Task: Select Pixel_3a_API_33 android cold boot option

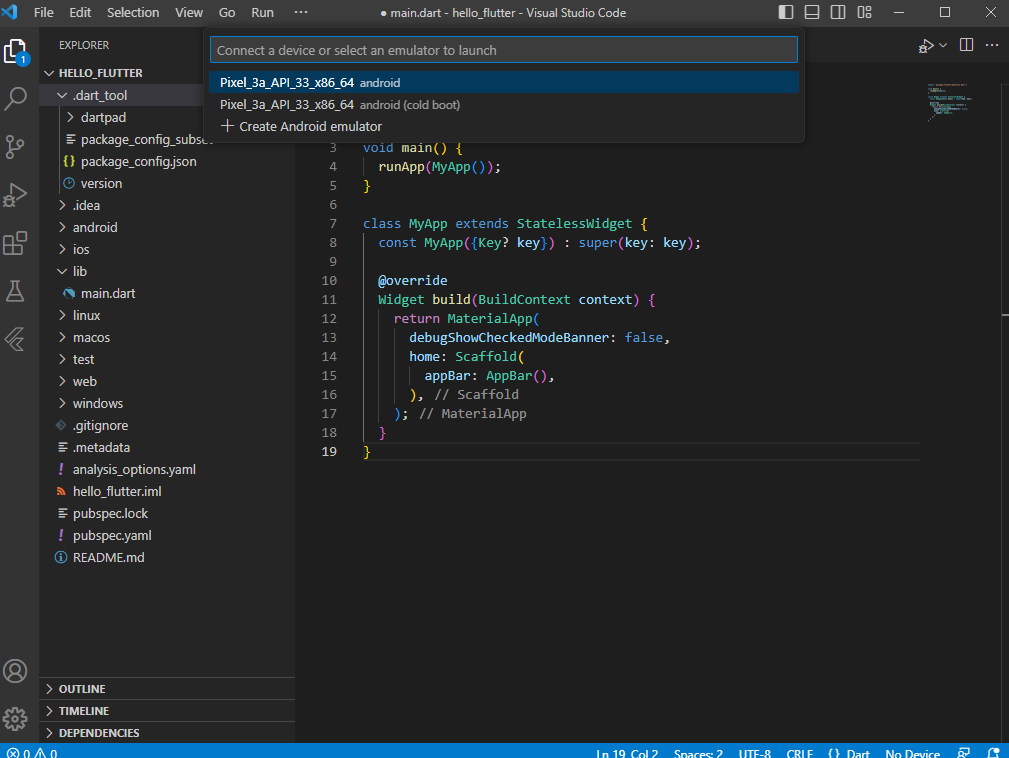Action: [x=504, y=104]
